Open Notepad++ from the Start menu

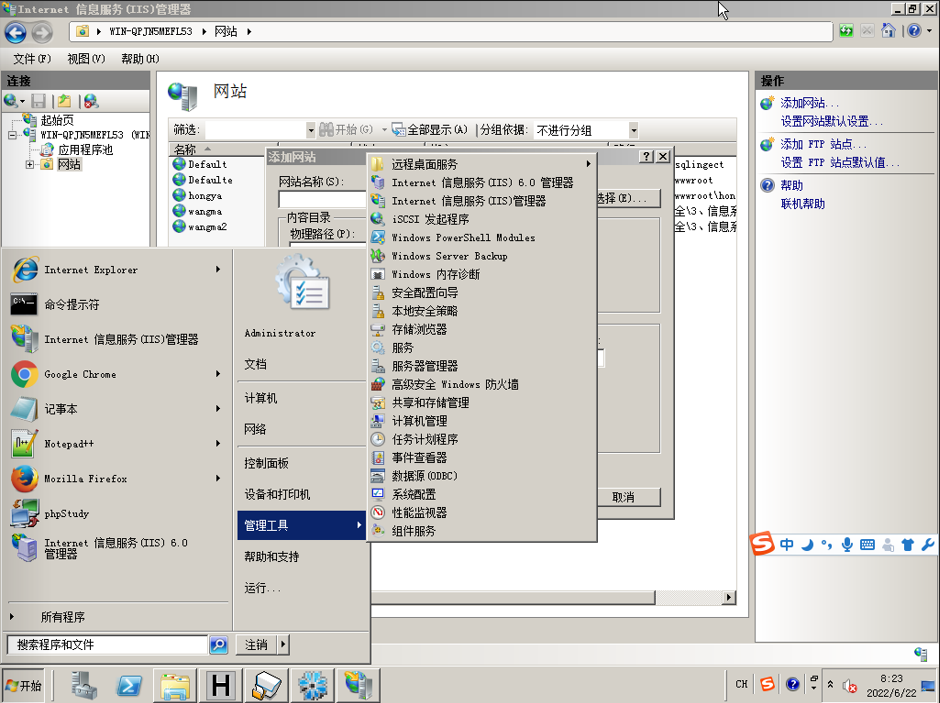116,443
